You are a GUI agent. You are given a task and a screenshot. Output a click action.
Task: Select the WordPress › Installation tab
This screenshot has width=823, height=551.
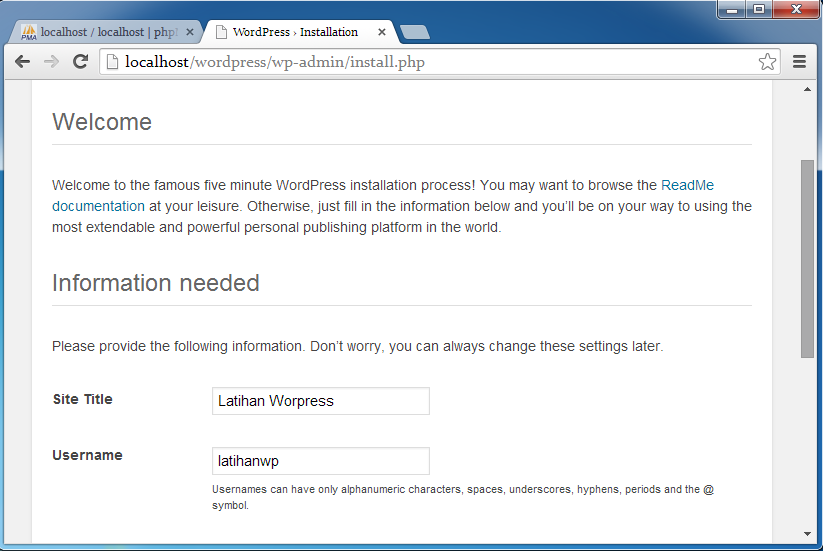point(299,32)
